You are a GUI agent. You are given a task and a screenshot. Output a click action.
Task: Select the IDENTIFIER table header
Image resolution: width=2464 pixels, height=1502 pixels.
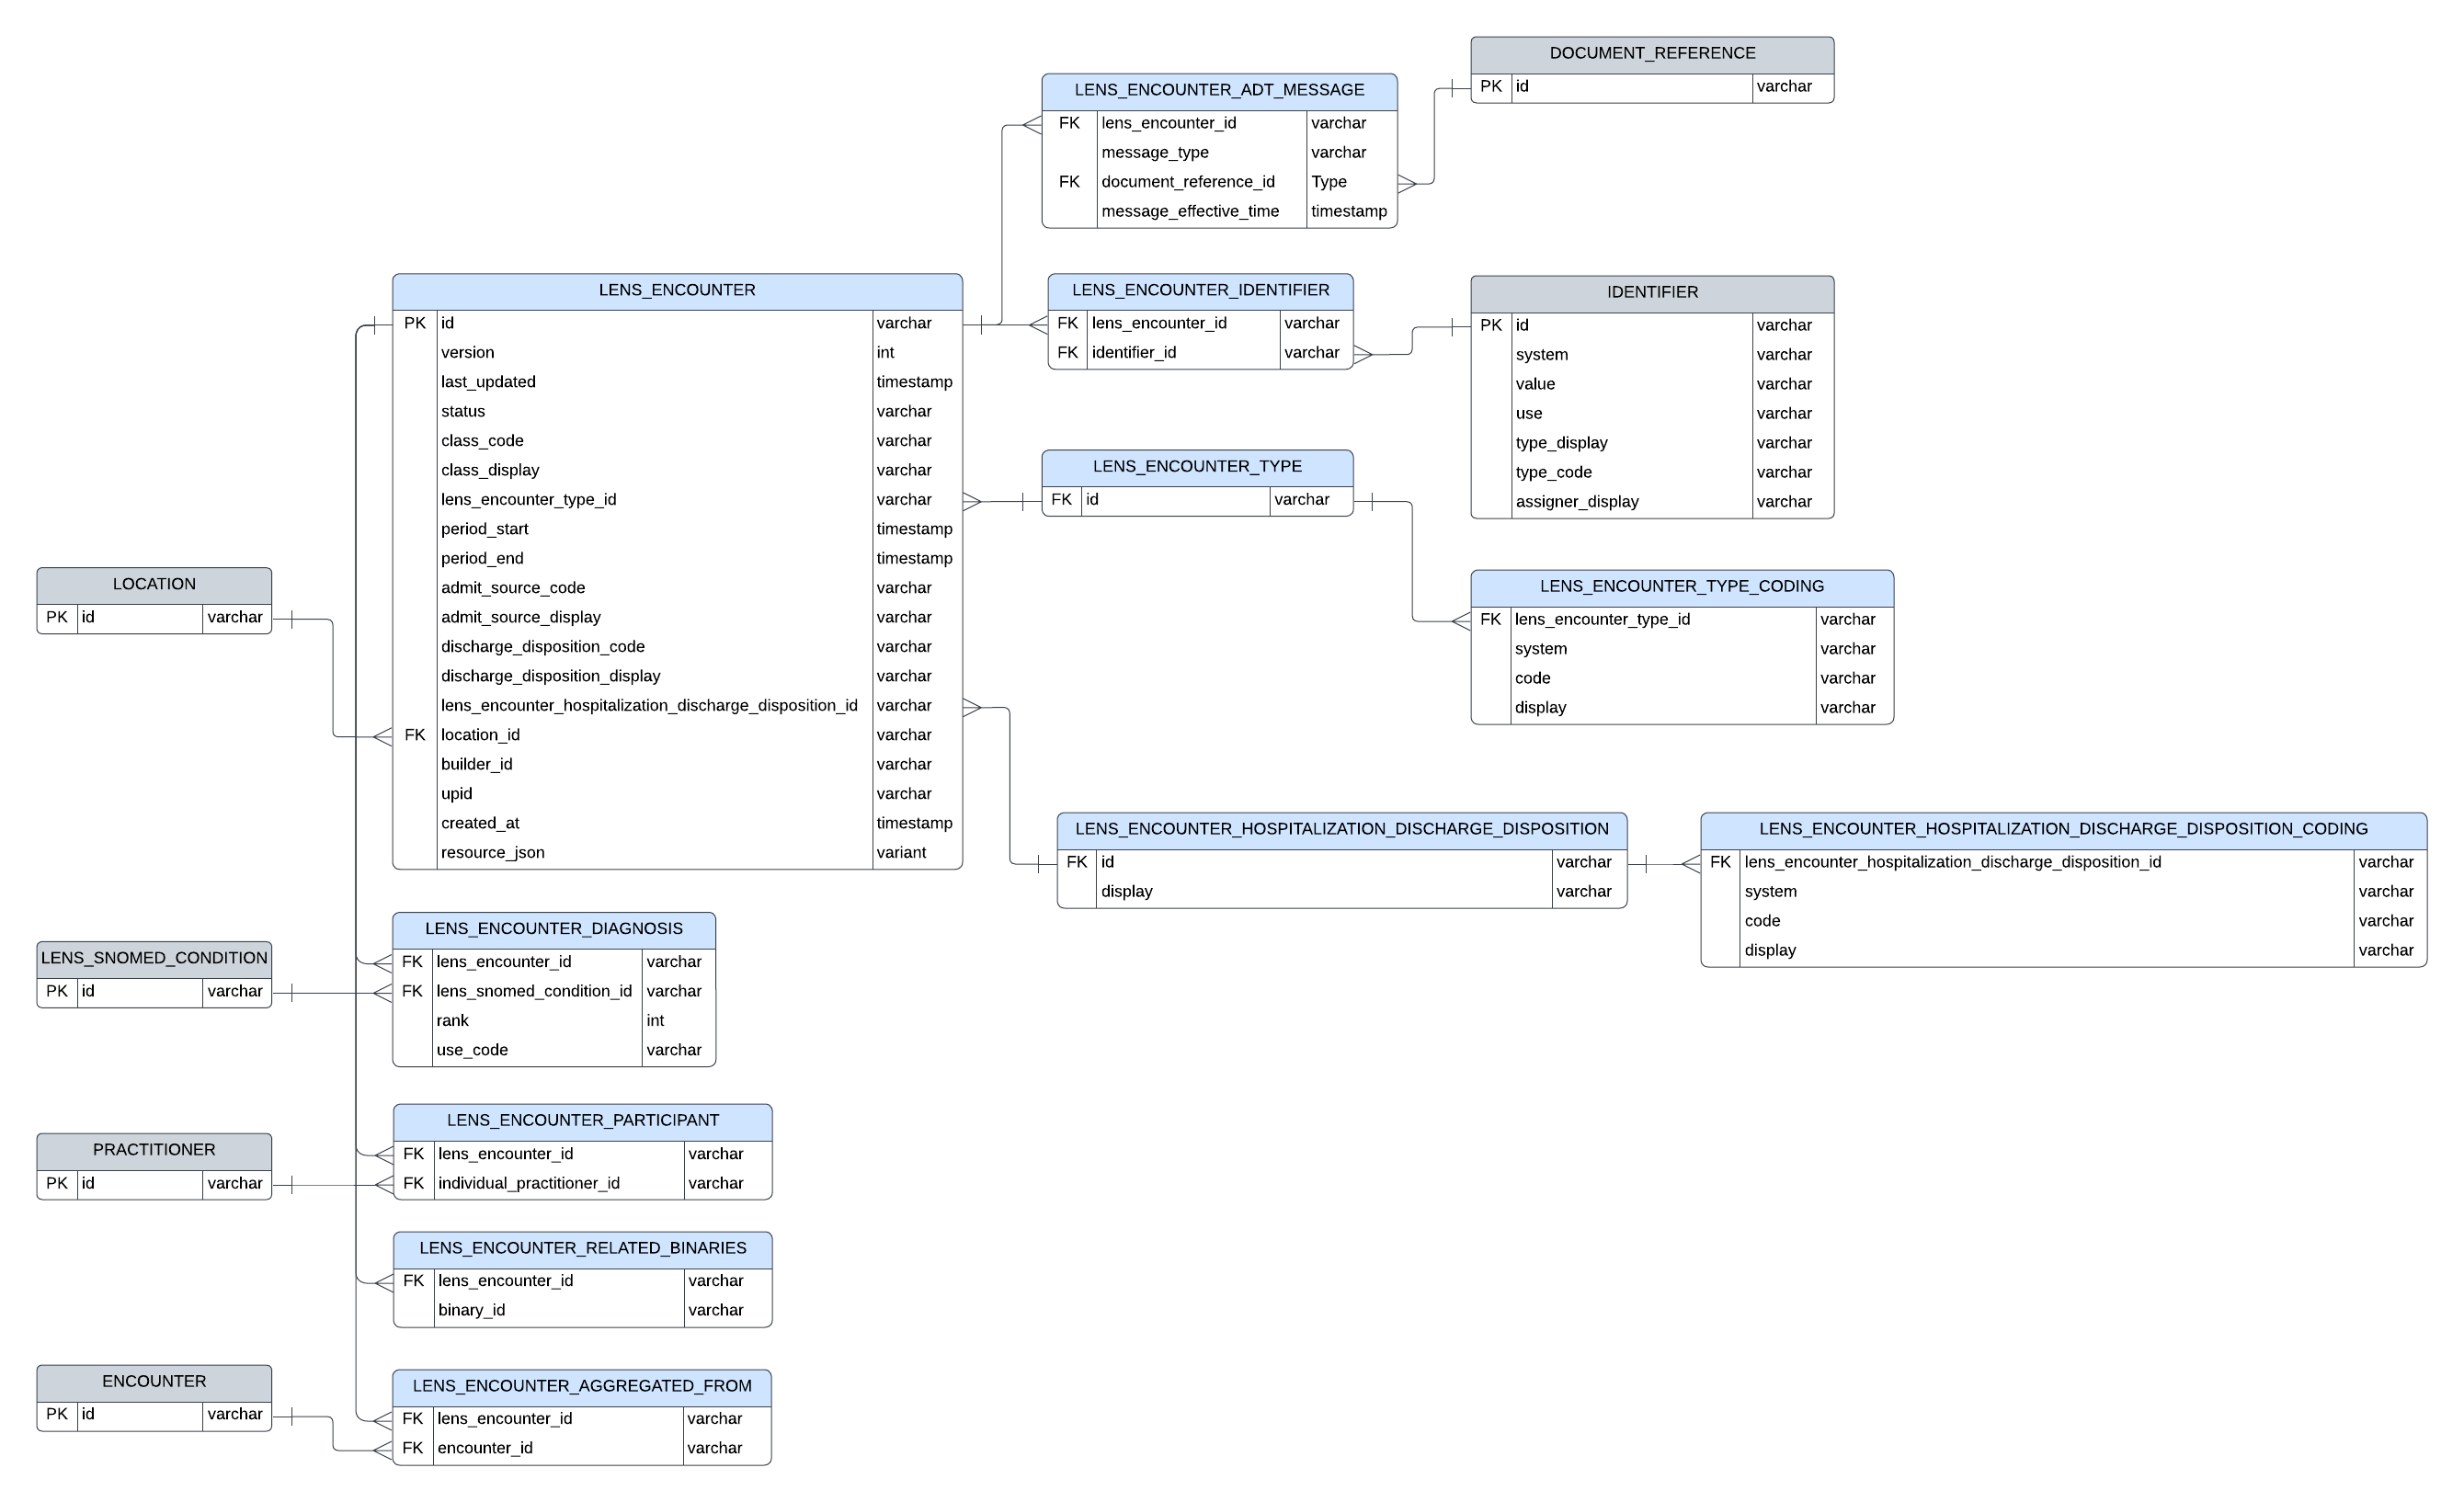1651,293
